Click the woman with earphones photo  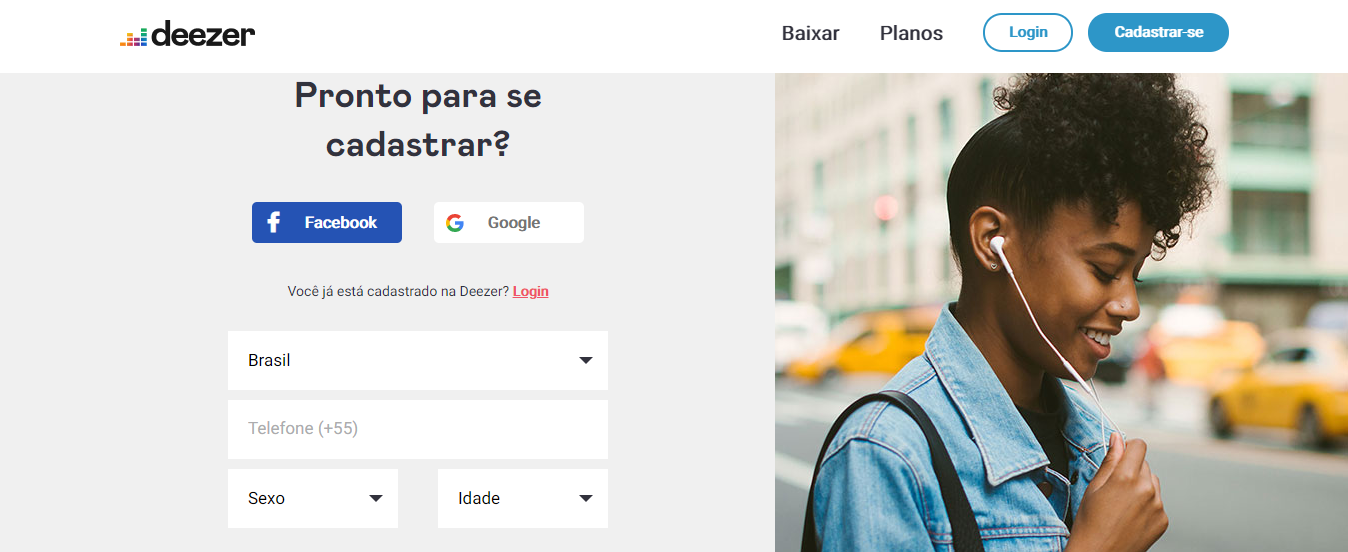(x=1061, y=312)
